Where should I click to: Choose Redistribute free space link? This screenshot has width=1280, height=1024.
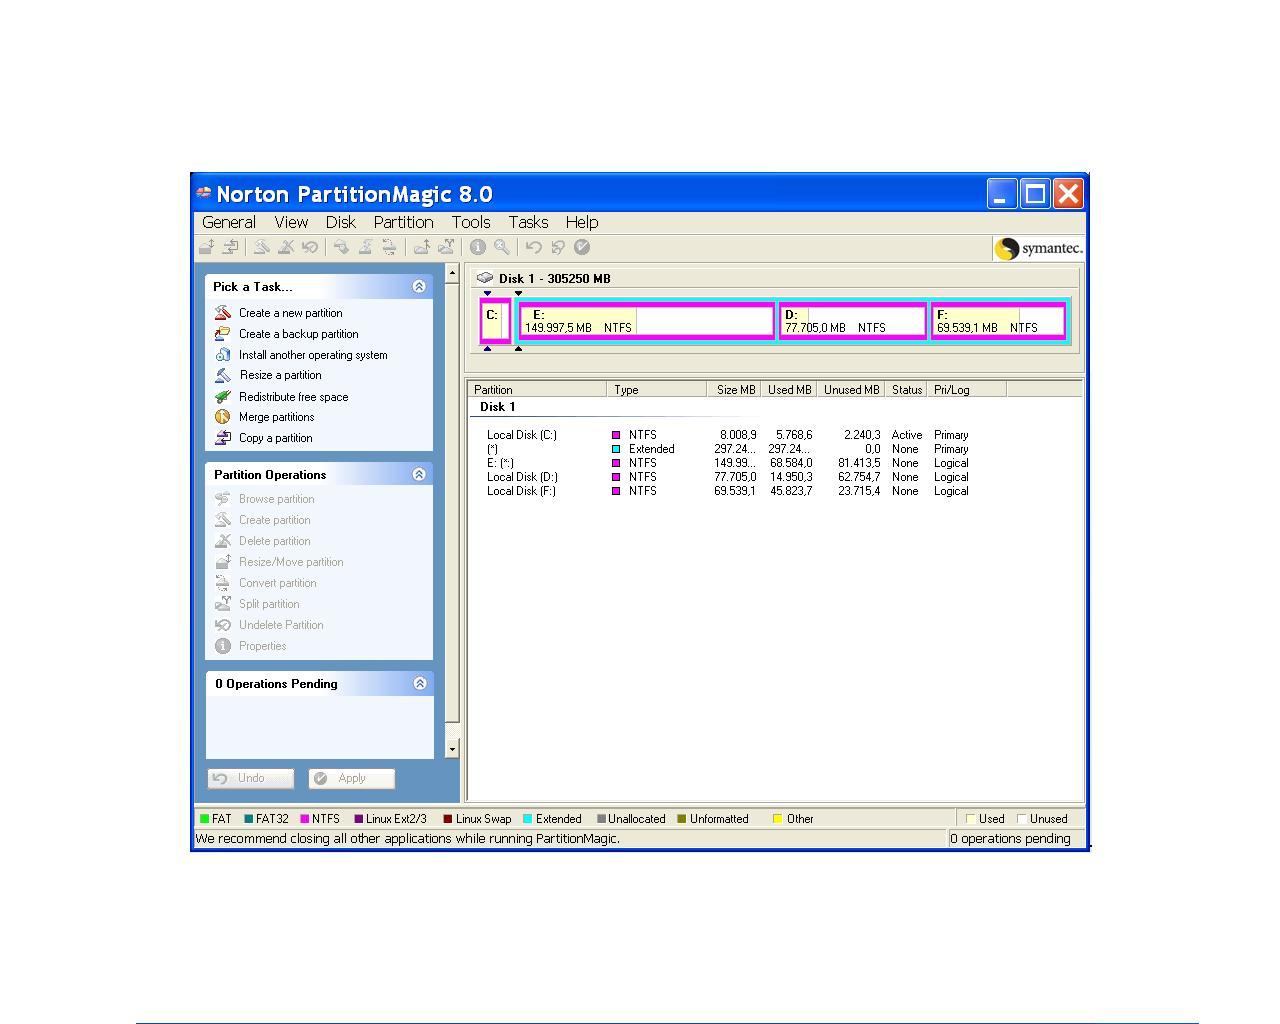(293, 397)
